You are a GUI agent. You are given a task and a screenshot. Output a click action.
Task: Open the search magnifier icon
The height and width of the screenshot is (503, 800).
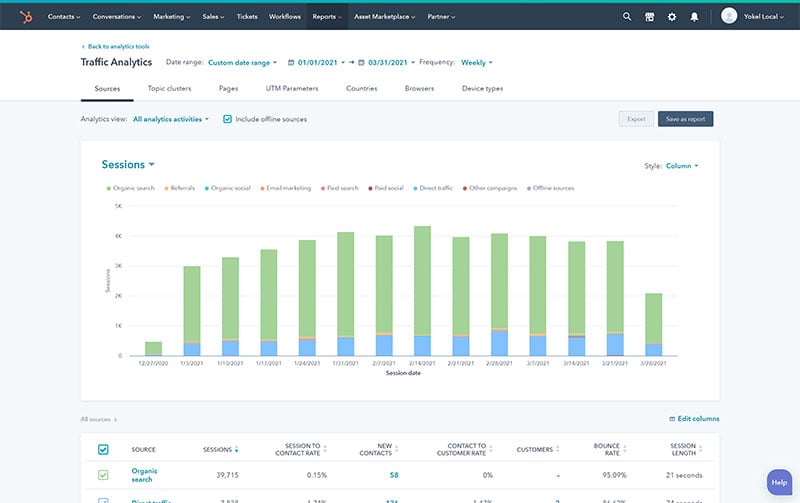coord(627,17)
